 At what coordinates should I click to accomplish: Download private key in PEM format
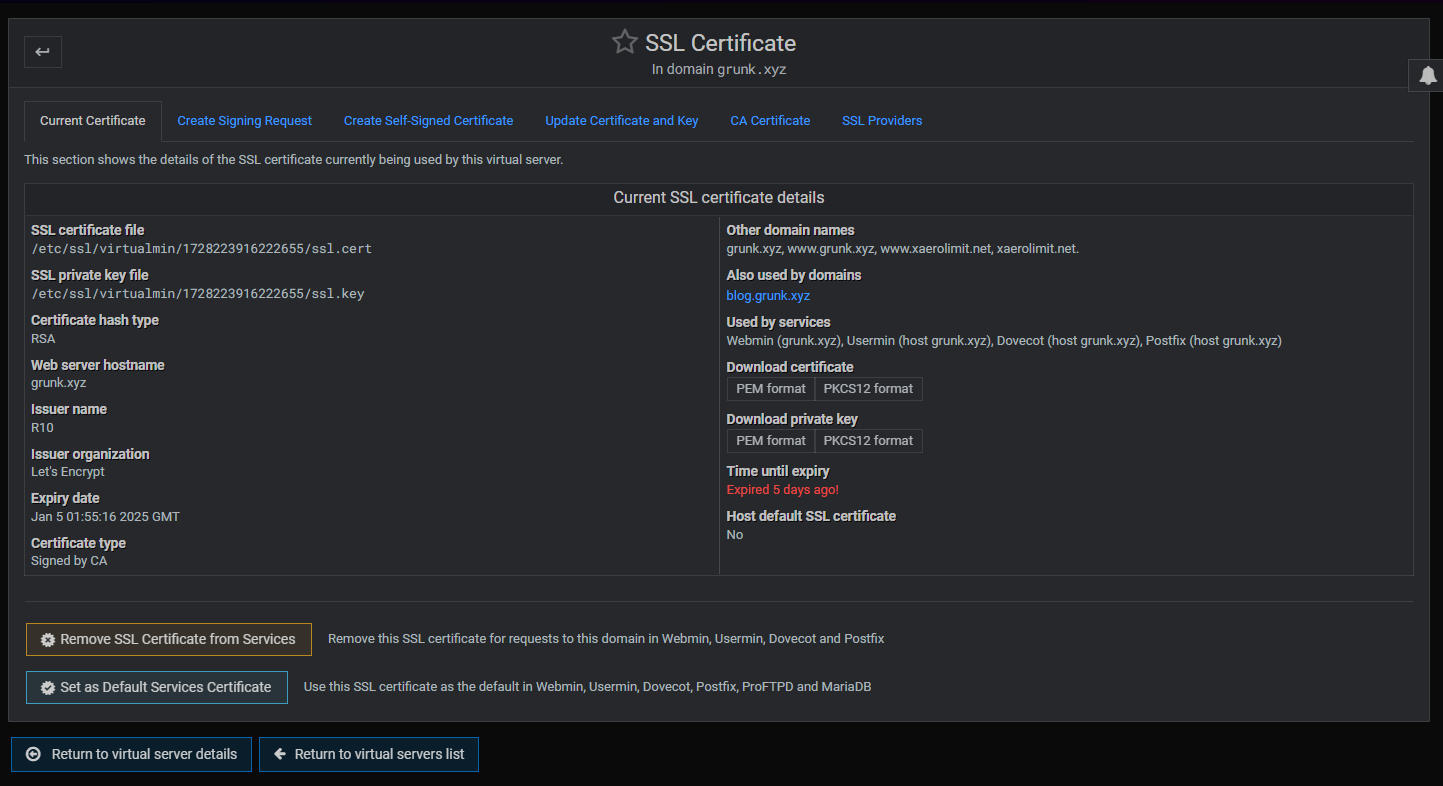click(771, 441)
